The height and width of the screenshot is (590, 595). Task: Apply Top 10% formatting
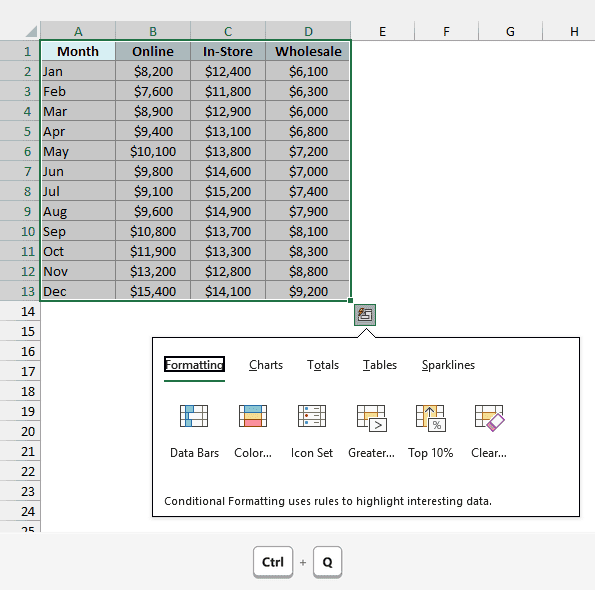coord(431,431)
